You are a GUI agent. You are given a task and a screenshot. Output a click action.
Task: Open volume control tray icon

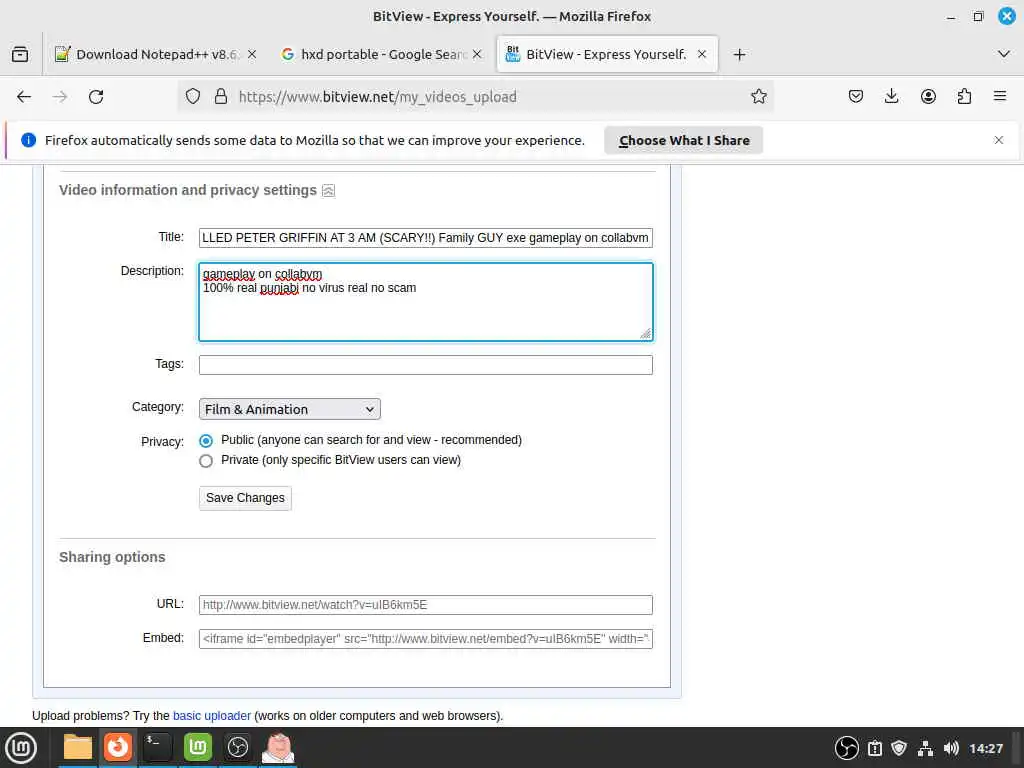[951, 748]
